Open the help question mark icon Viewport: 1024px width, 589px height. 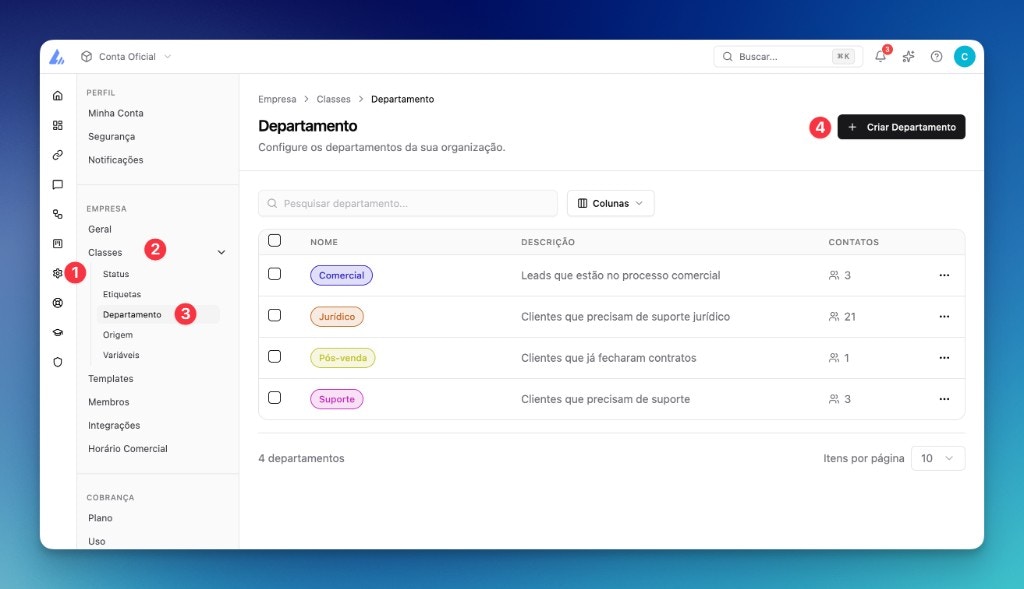point(936,56)
